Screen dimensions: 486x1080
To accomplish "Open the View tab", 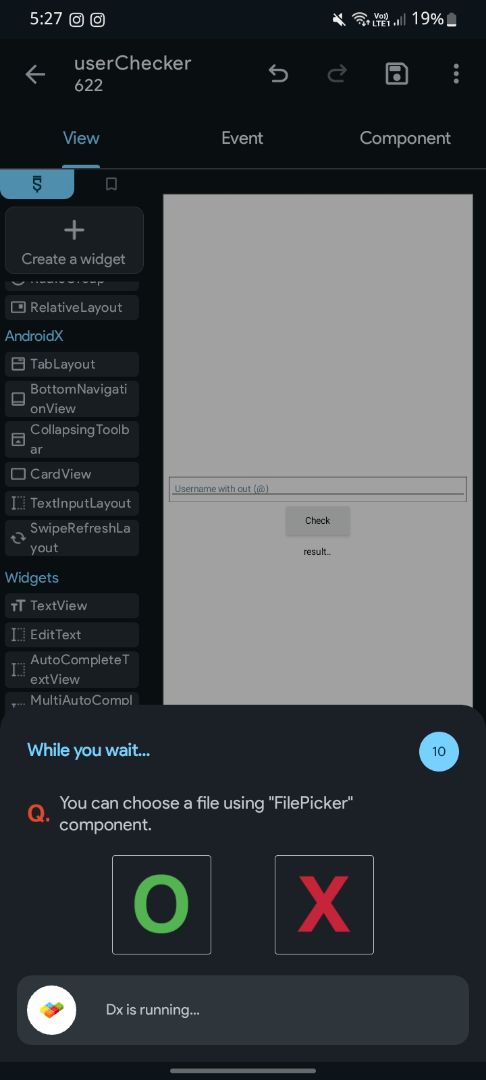I will coord(81,138).
